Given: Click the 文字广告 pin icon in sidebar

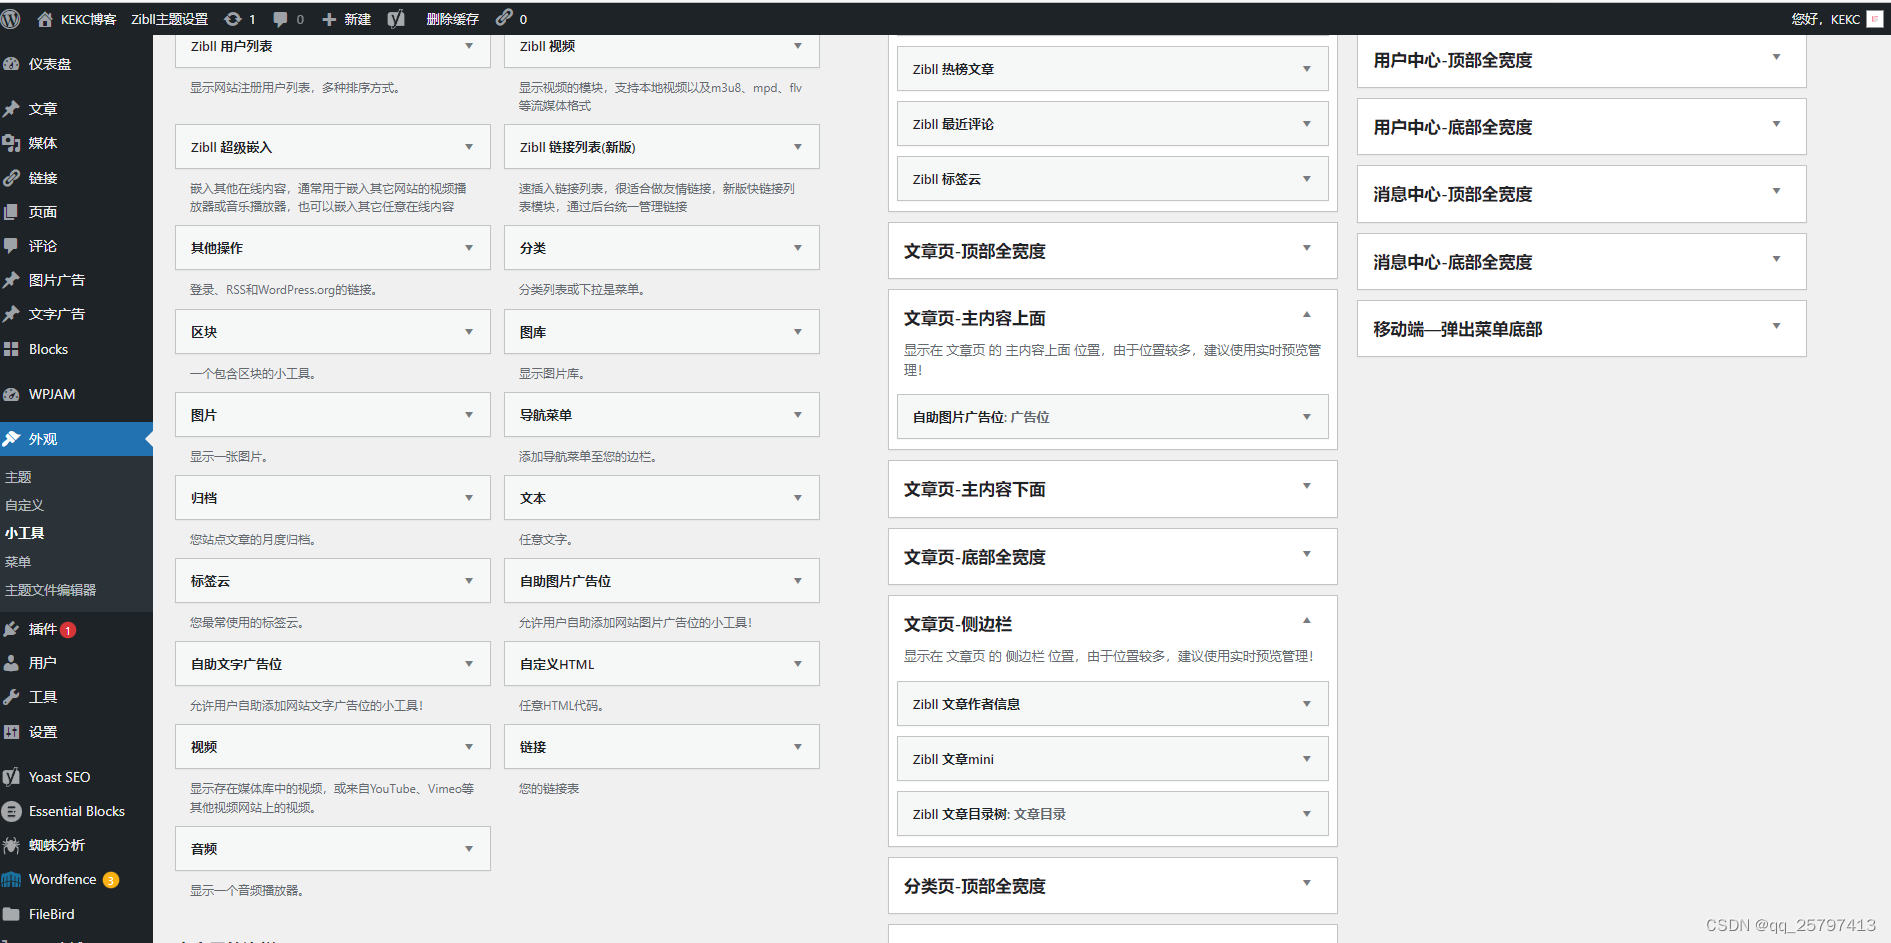Looking at the screenshot, I should click(11, 314).
